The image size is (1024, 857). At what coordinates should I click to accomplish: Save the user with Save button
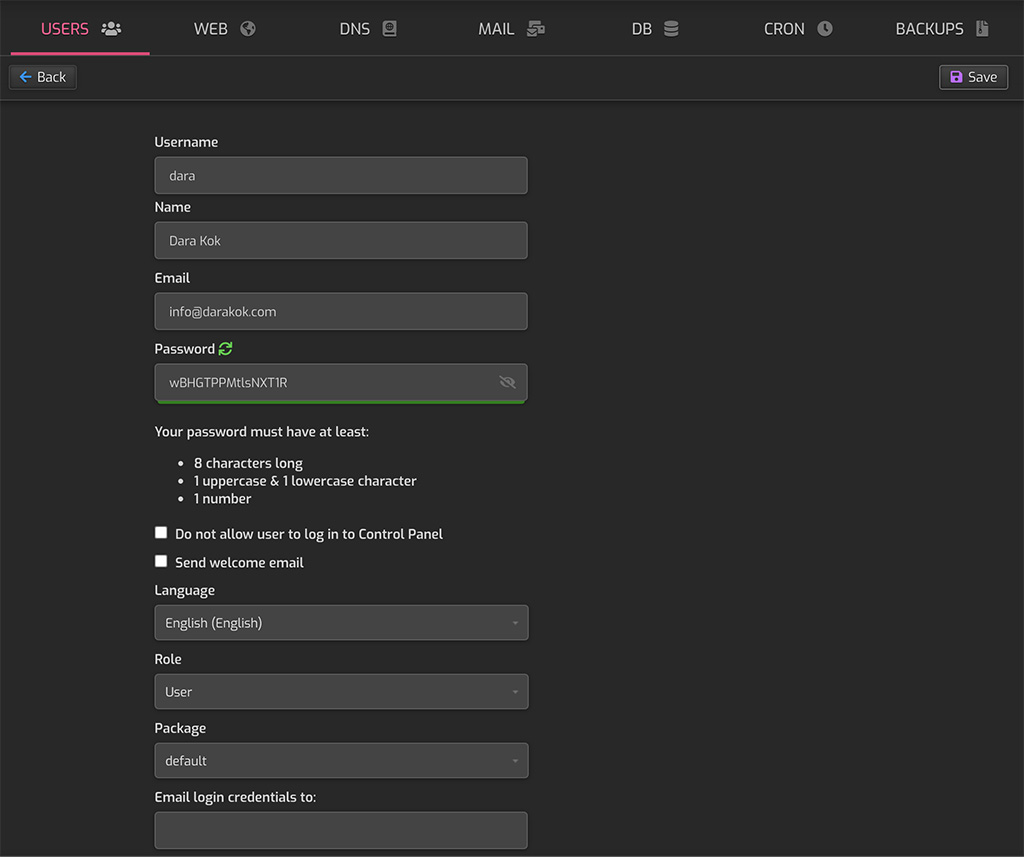(x=973, y=77)
